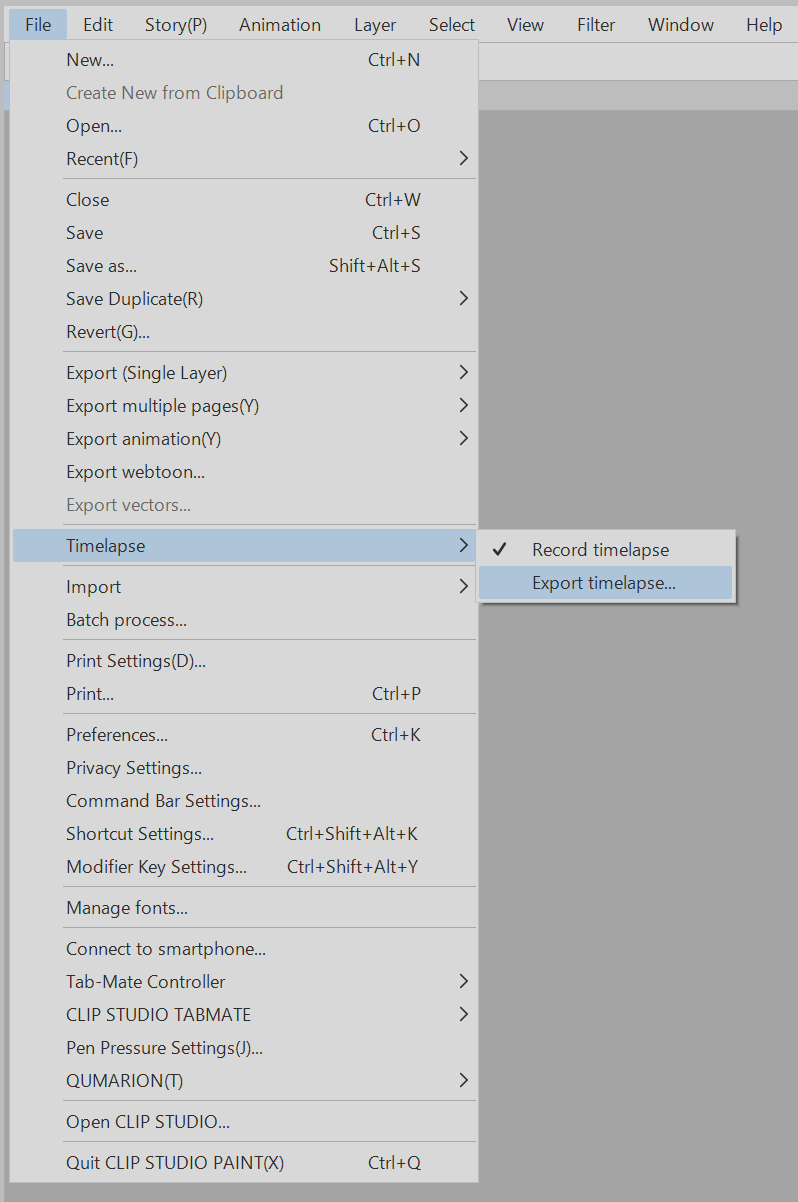The height and width of the screenshot is (1202, 798).
Task: Click the Filter menu bar item
Action: tap(596, 25)
